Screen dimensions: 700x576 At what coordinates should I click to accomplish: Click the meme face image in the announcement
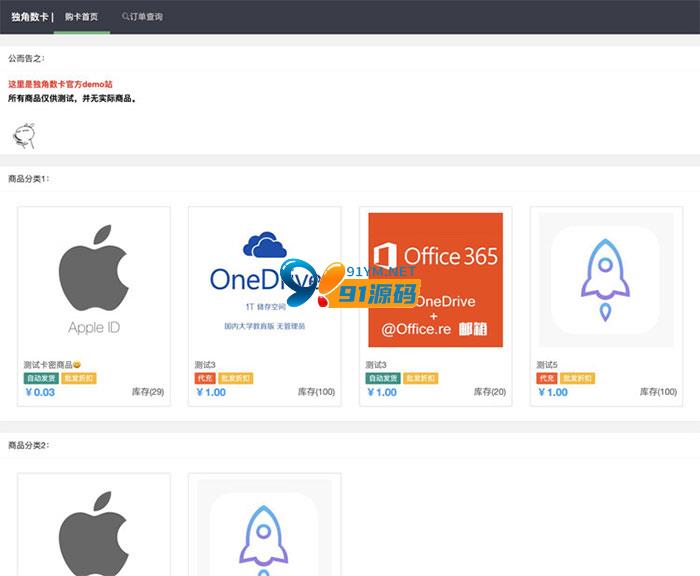point(24,136)
